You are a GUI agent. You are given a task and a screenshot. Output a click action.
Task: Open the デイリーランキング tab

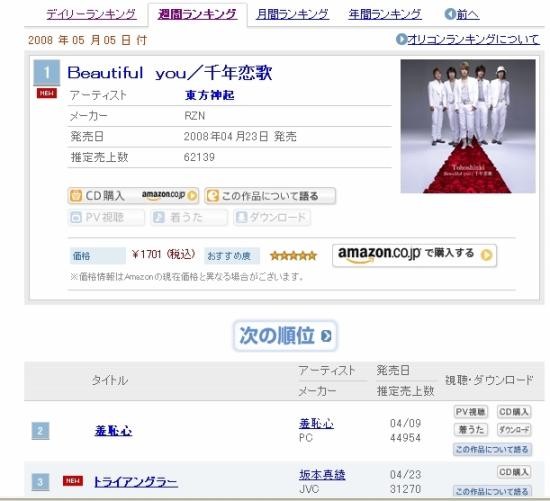coord(91,14)
